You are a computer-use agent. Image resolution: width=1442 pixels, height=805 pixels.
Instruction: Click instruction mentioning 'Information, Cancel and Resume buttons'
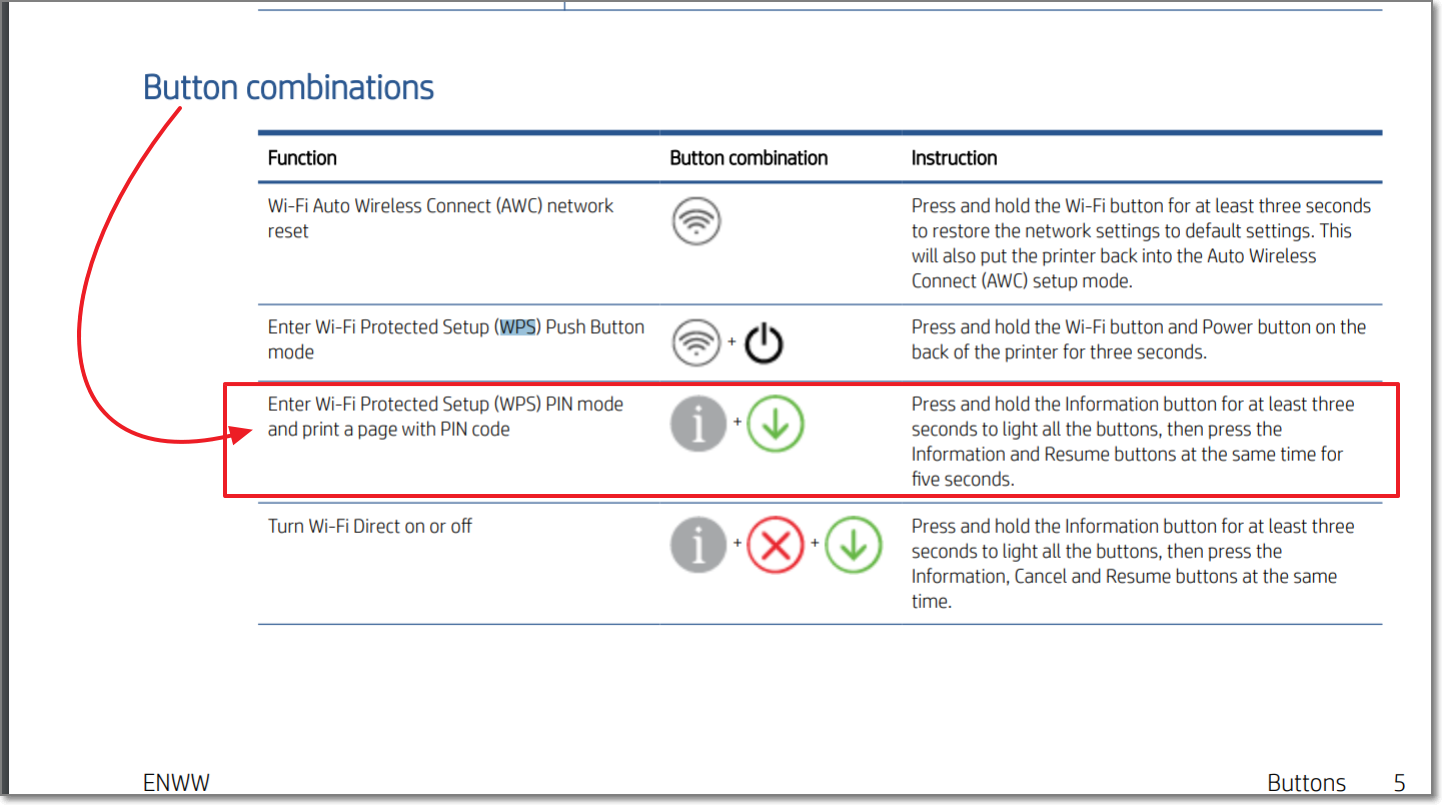pos(1133,563)
